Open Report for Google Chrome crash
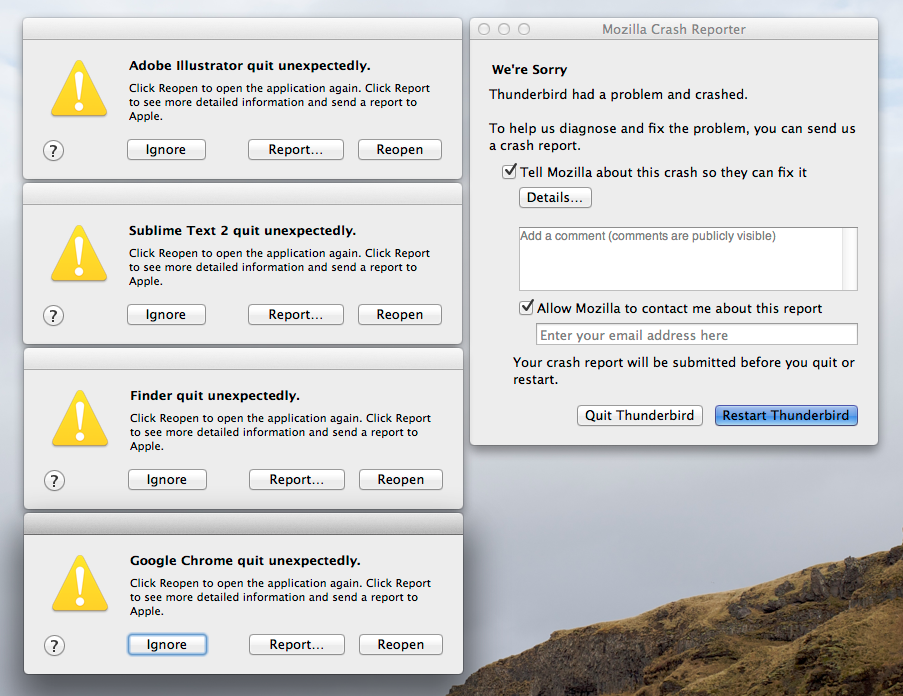903x696 pixels. pyautogui.click(x=297, y=645)
